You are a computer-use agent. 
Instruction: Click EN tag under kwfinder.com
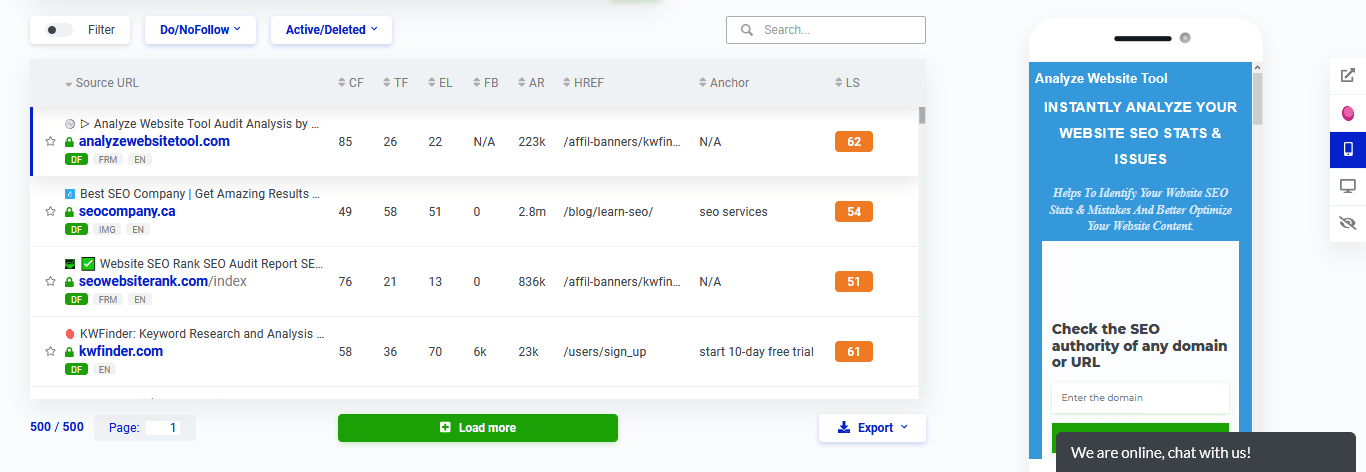click(105, 369)
